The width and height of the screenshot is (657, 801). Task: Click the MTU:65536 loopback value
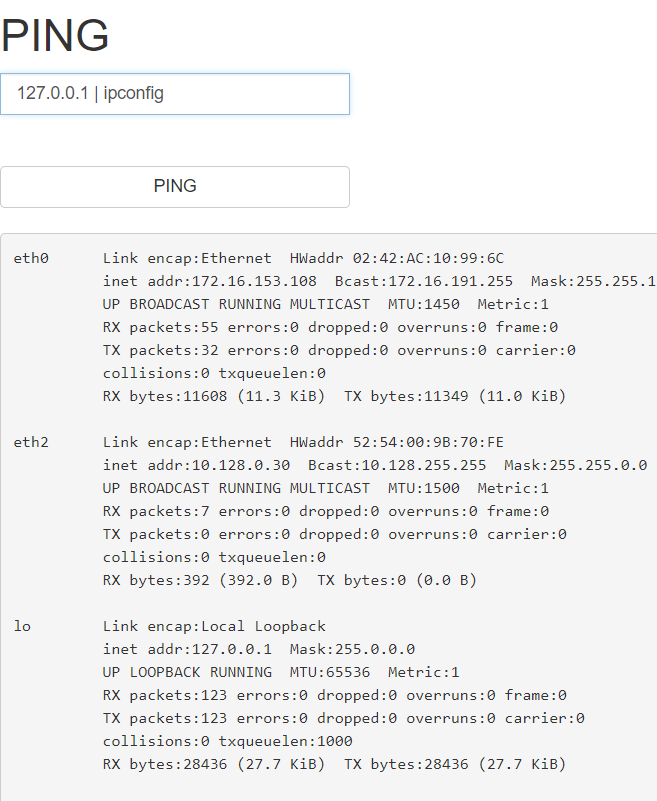pyautogui.click(x=330, y=672)
